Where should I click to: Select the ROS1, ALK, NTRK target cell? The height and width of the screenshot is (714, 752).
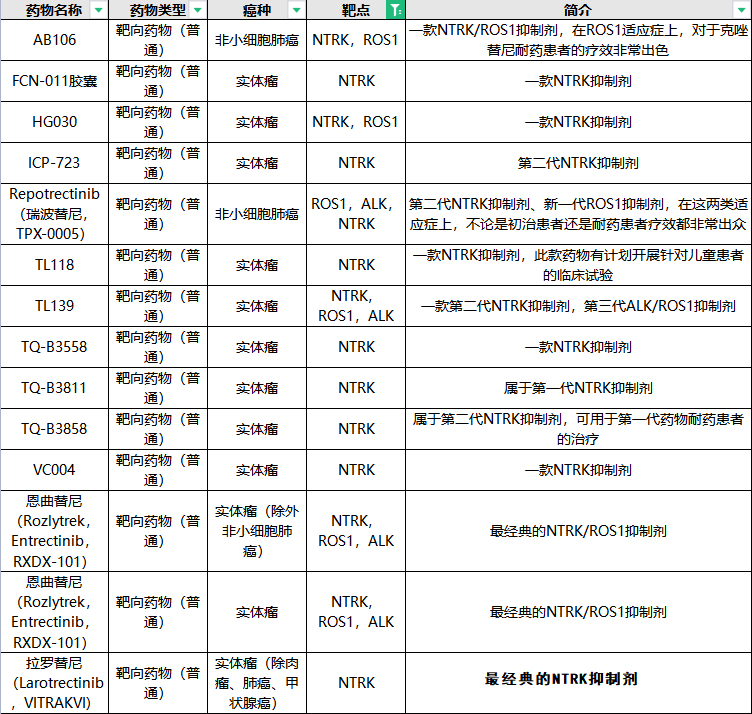tap(356, 214)
